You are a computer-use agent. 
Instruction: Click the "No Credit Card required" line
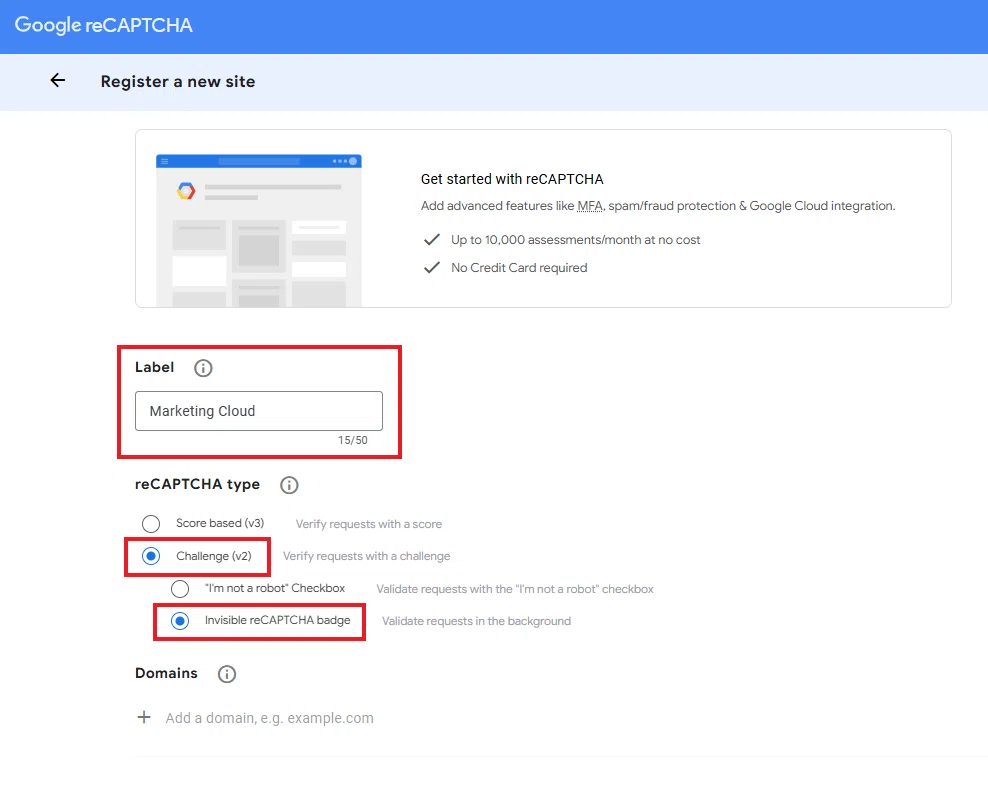(519, 268)
